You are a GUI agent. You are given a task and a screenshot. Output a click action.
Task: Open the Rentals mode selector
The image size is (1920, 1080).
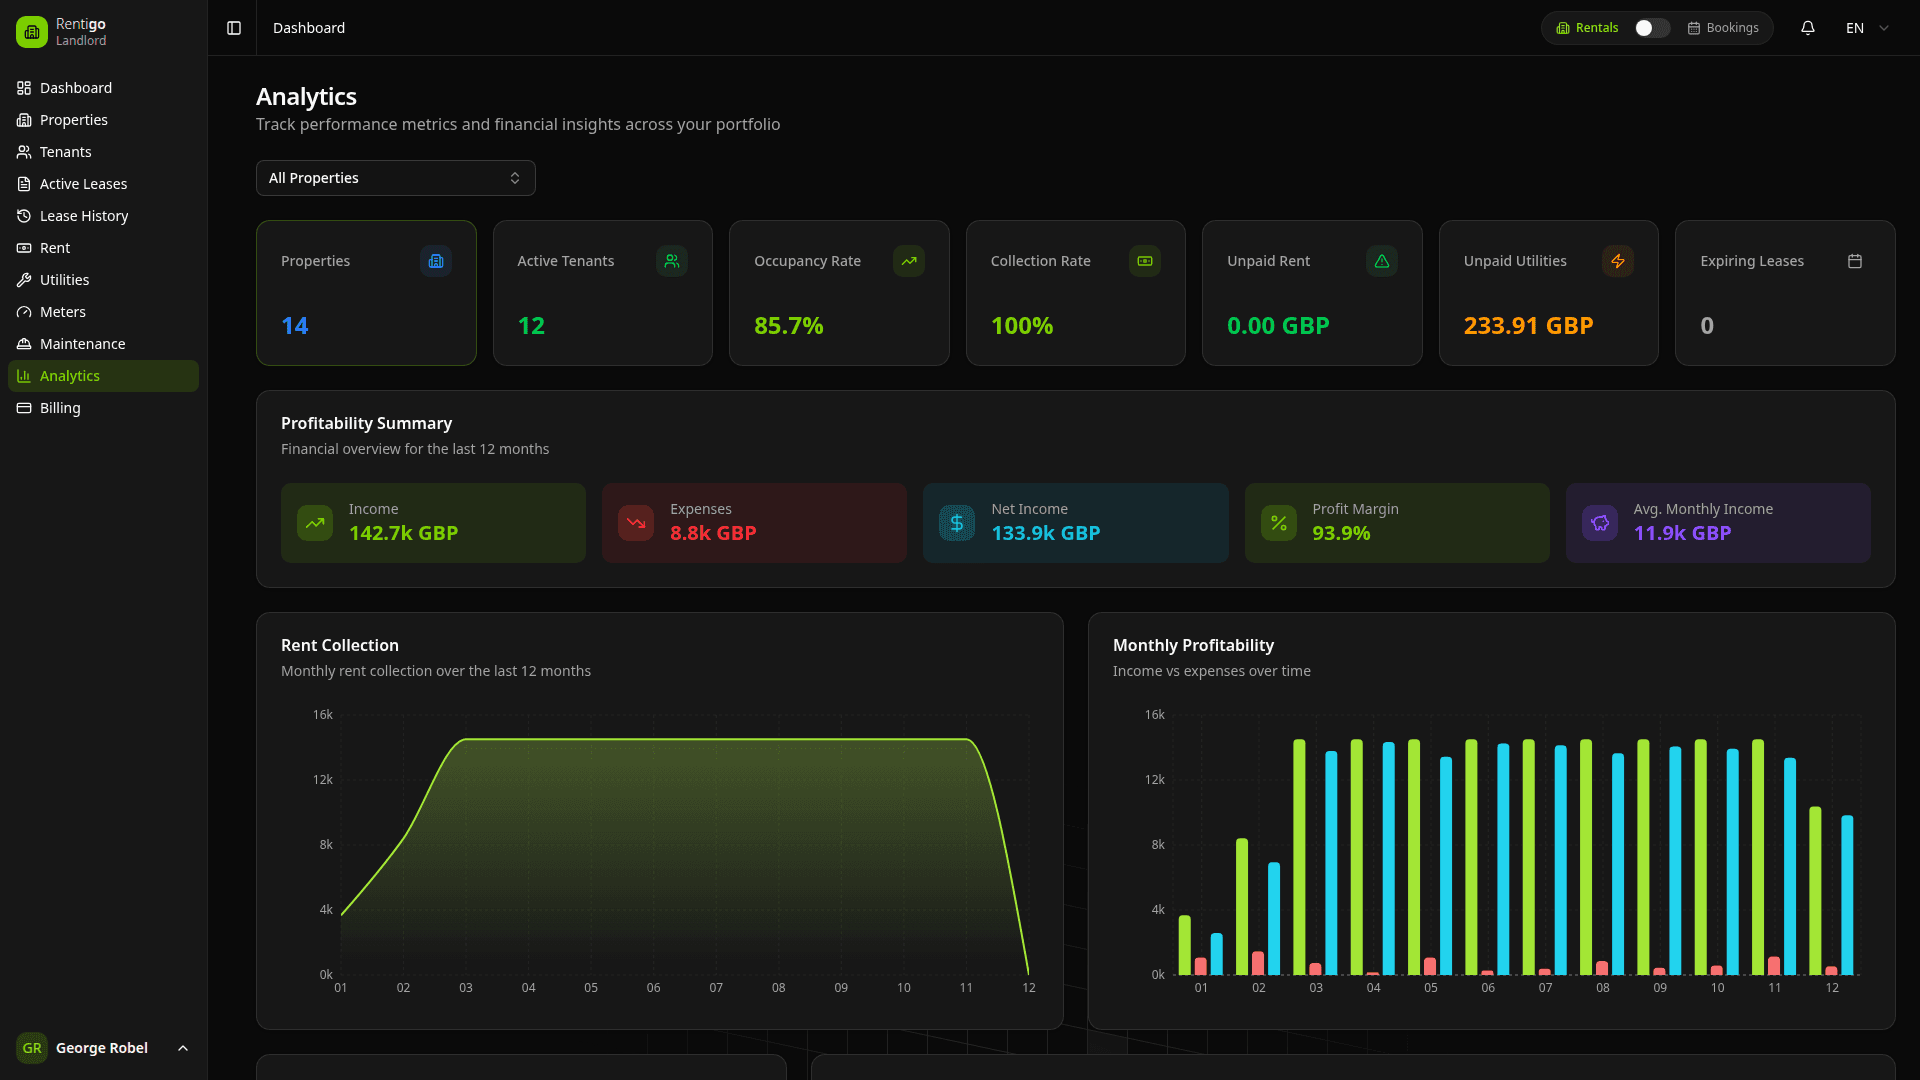pyautogui.click(x=1587, y=28)
